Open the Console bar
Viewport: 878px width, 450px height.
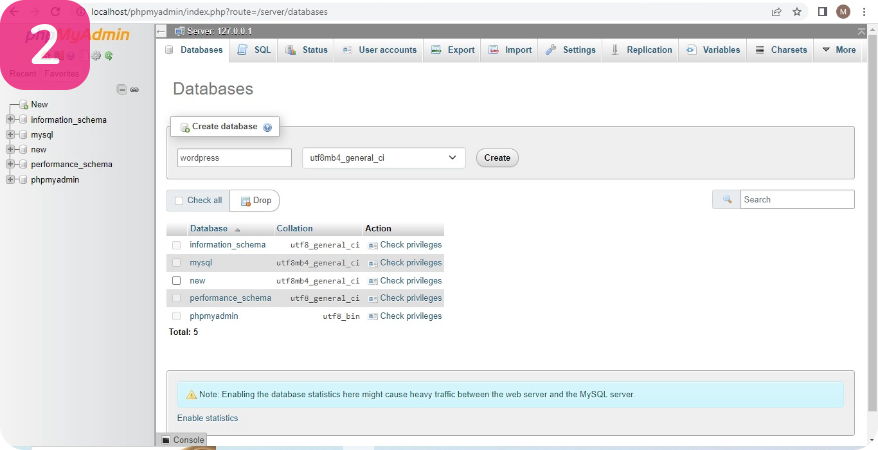point(183,440)
